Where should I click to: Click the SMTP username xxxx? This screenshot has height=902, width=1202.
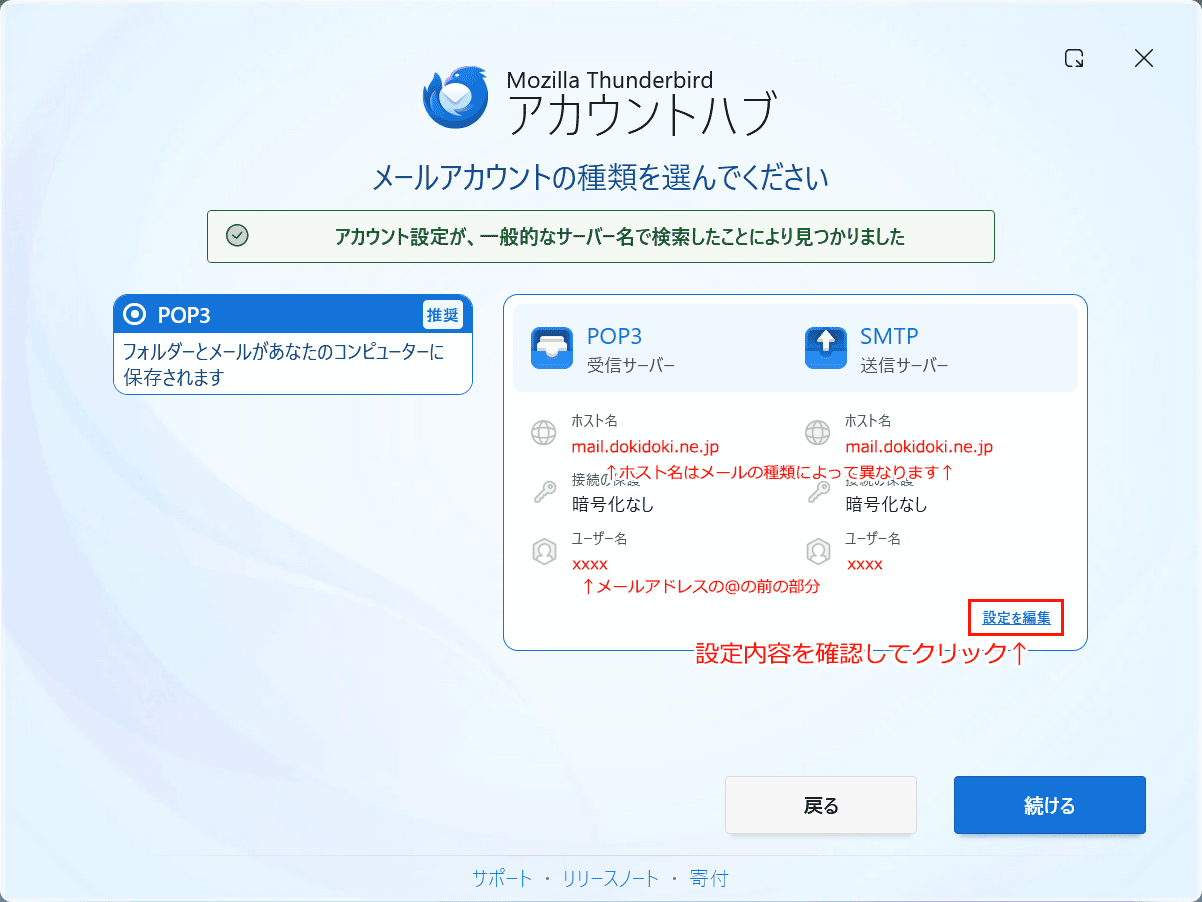coord(864,564)
